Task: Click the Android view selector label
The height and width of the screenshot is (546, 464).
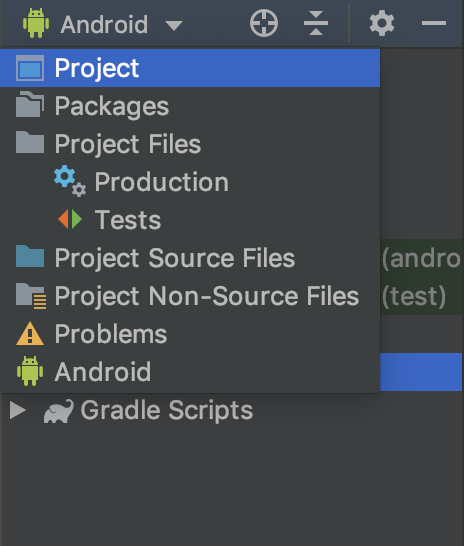Action: 104,24
